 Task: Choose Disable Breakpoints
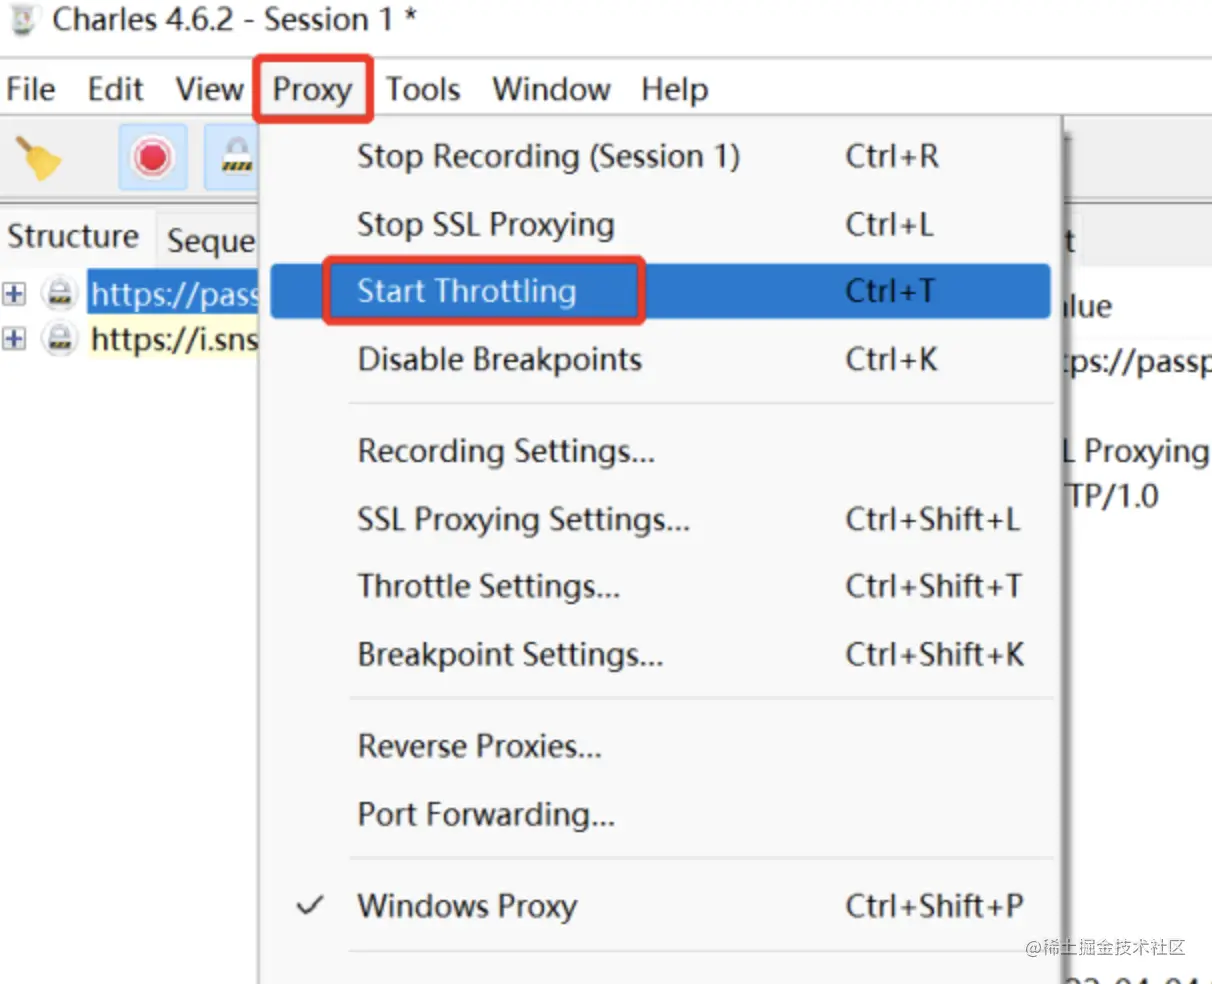[660, 360]
